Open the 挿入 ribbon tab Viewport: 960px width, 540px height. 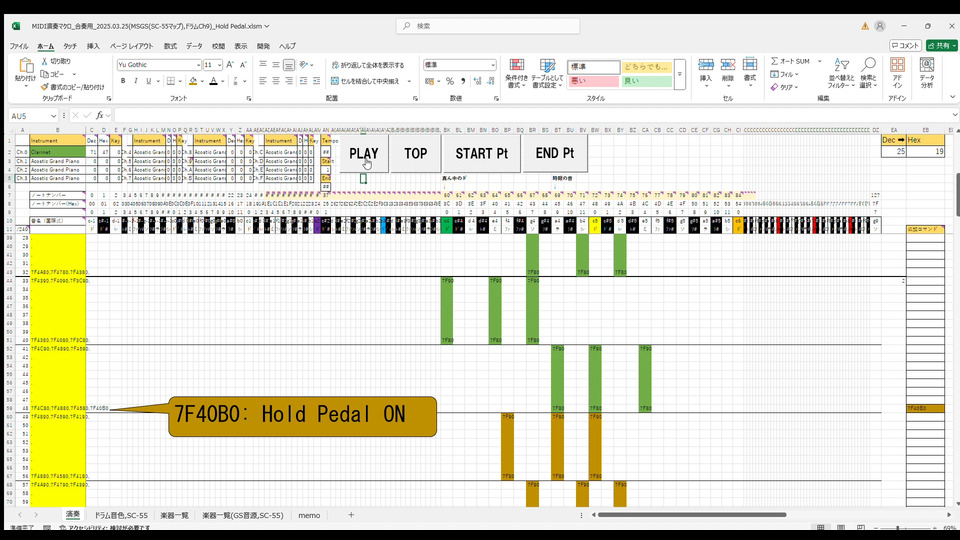[93, 46]
